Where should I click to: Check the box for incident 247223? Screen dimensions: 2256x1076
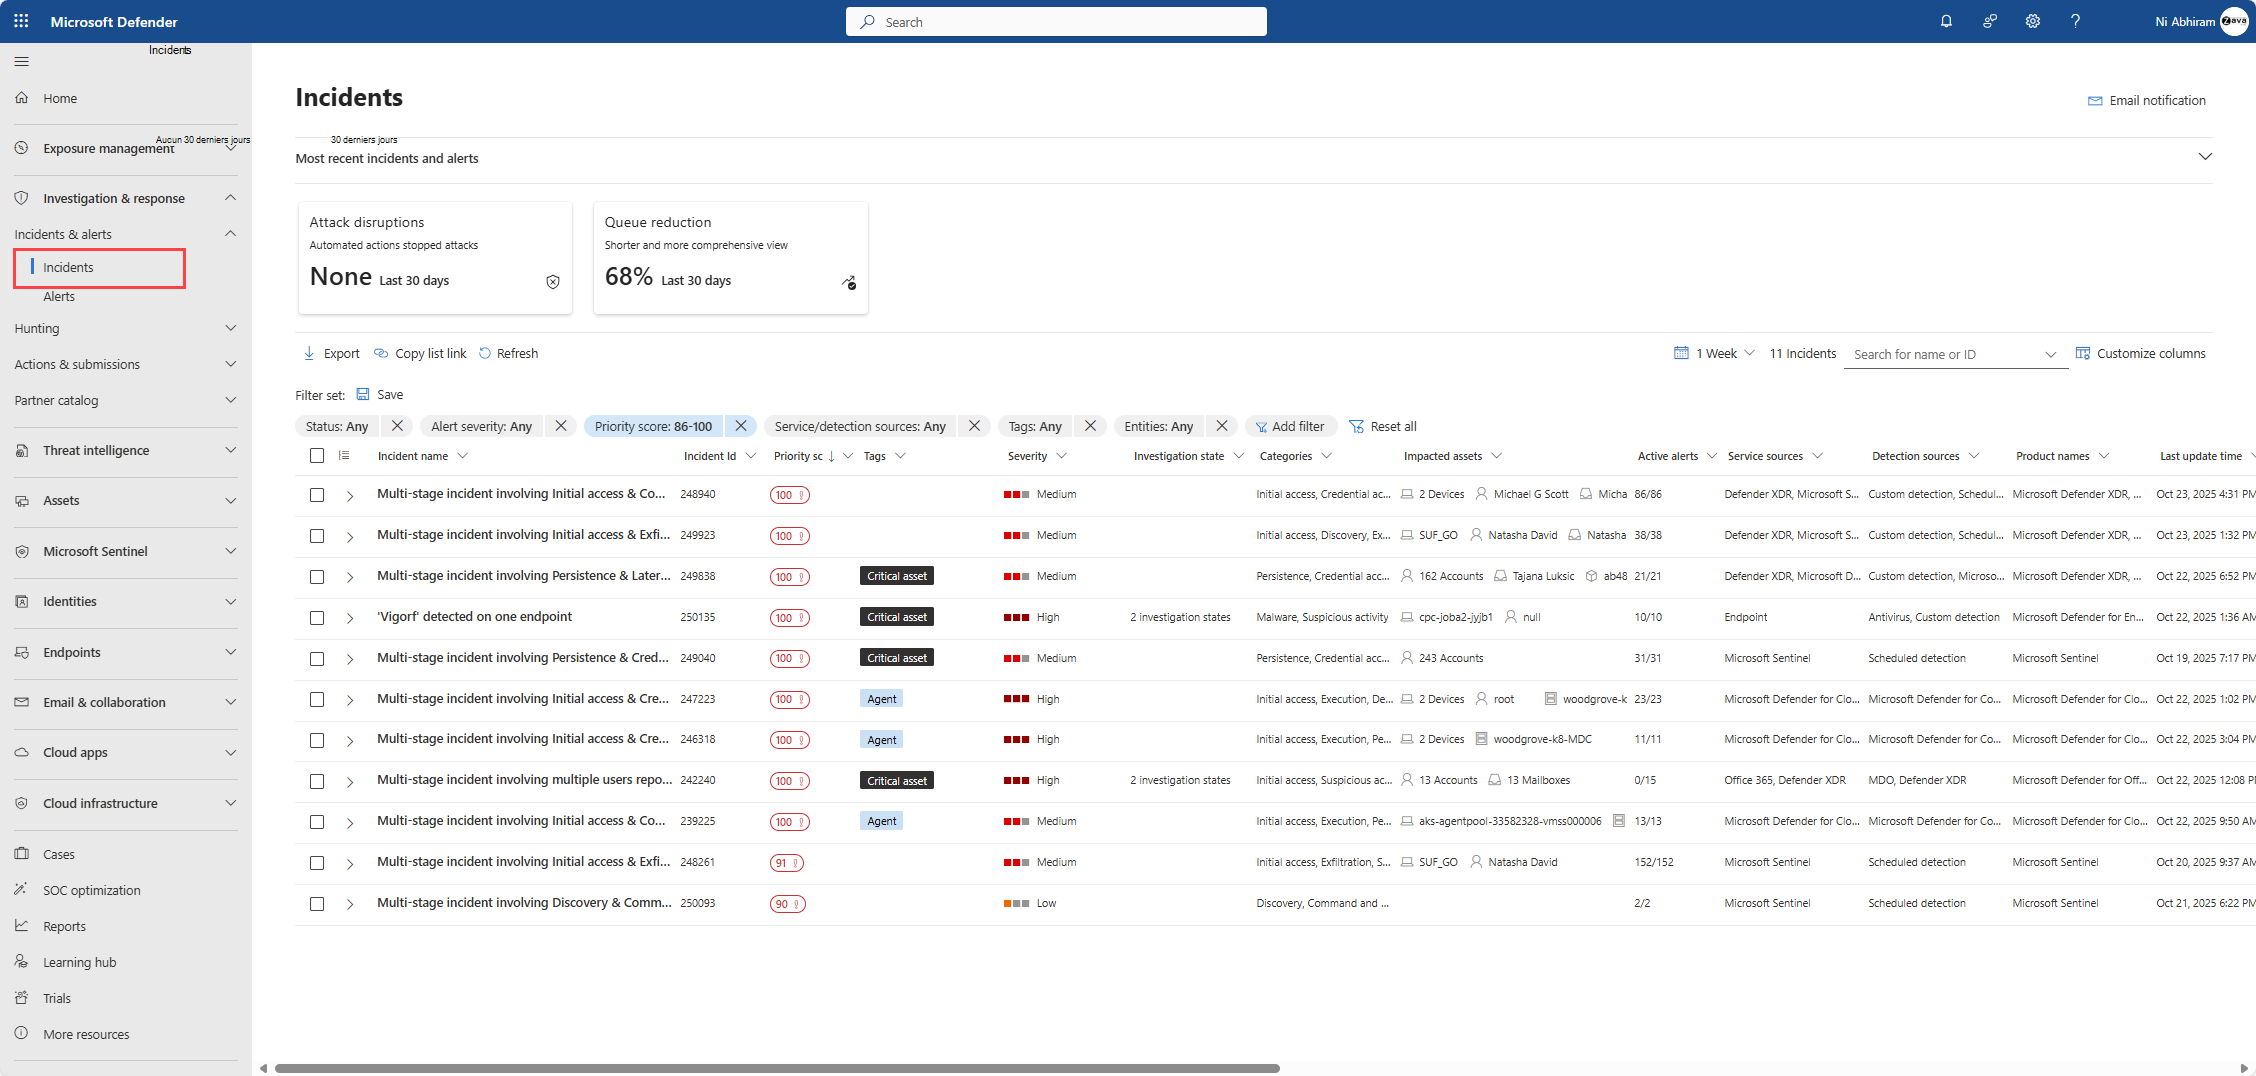[x=317, y=700]
